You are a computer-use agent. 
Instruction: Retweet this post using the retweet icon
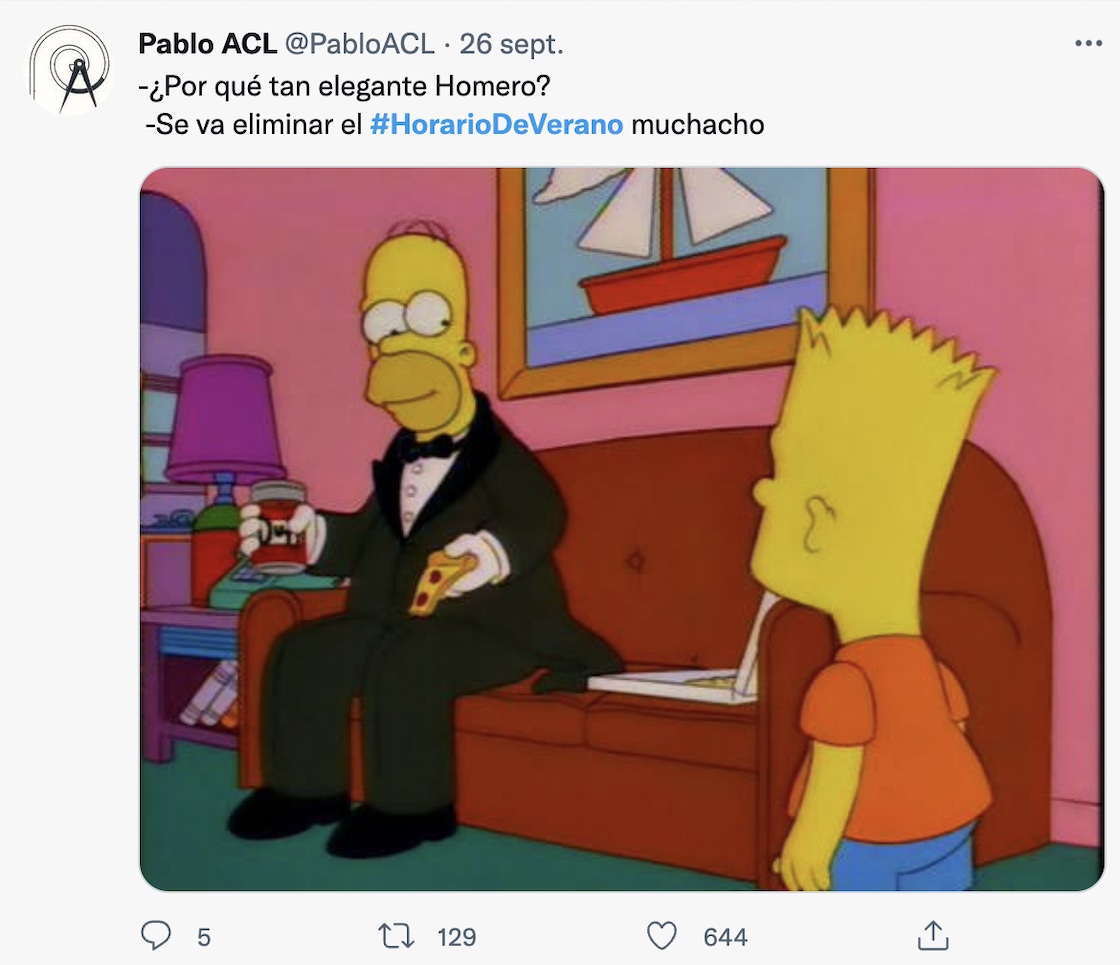(396, 936)
